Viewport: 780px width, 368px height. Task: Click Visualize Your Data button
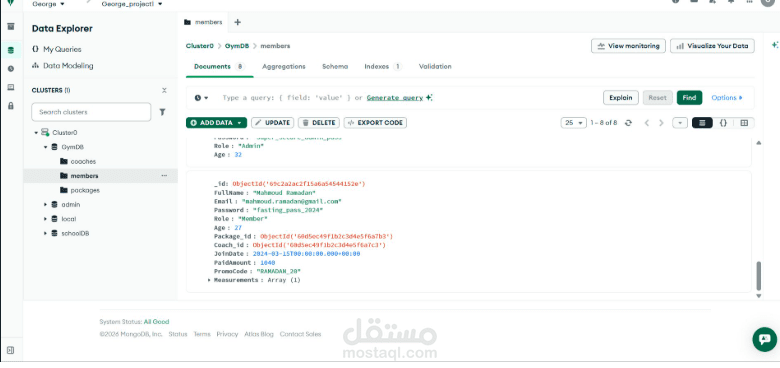point(712,46)
